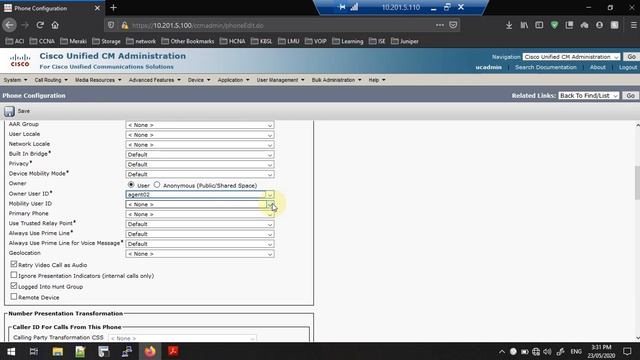Open the page actions three-dot menu

440,25
